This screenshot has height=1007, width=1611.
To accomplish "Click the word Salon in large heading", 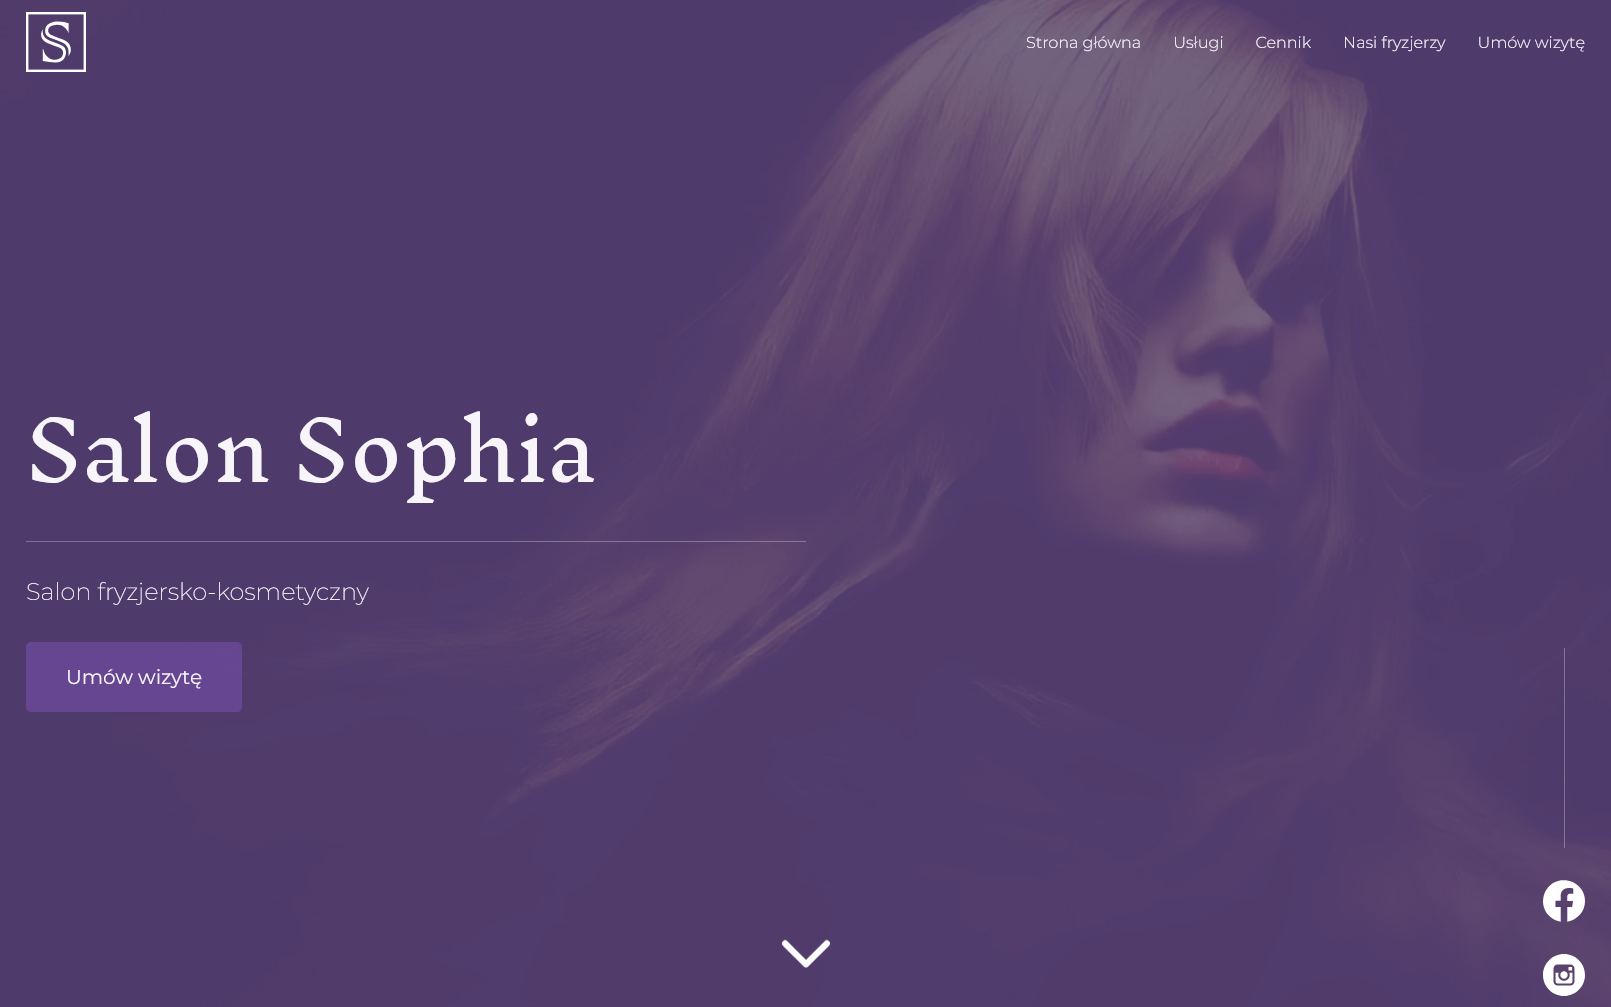I will (148, 452).
